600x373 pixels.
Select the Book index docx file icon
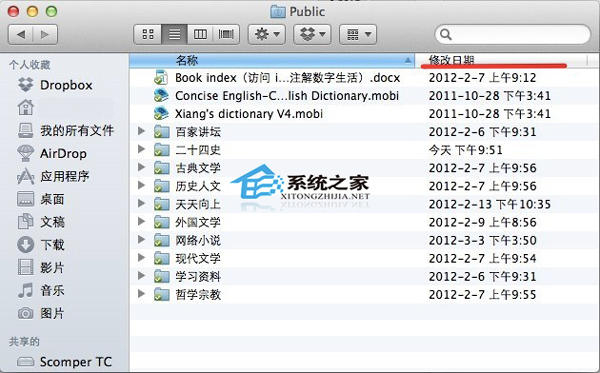[161, 78]
